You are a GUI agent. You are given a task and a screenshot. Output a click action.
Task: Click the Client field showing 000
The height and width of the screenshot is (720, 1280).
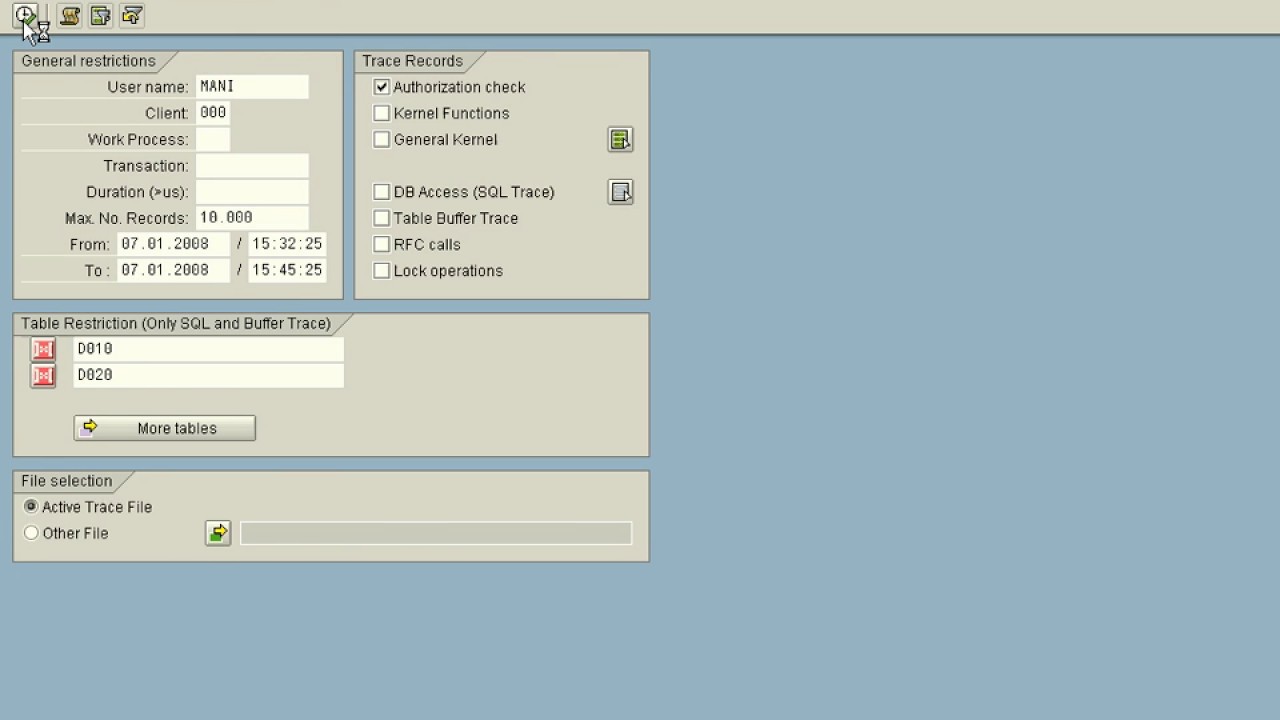coord(213,113)
